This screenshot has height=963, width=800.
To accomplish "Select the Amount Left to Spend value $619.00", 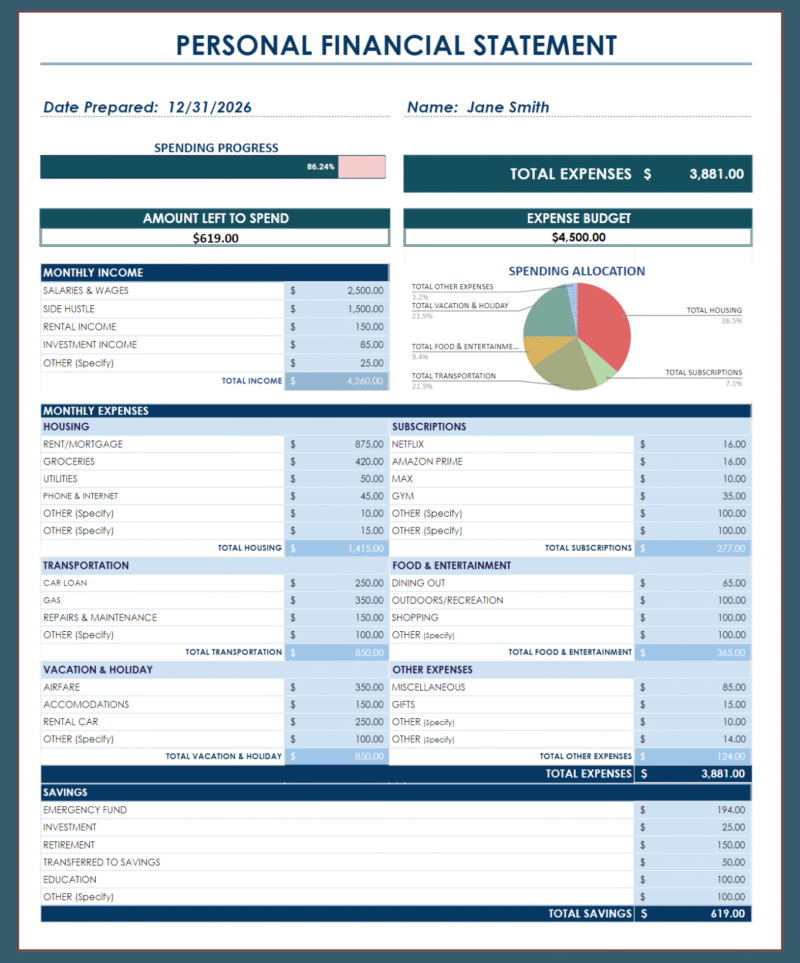I will [x=215, y=238].
